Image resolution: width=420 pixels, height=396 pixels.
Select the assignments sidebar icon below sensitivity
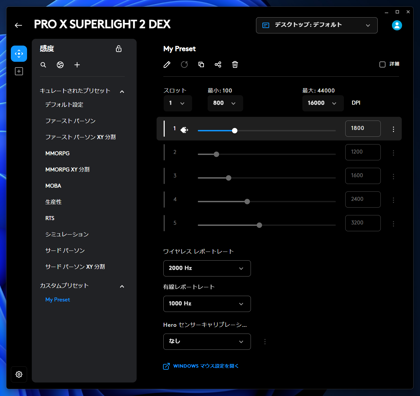click(x=19, y=71)
